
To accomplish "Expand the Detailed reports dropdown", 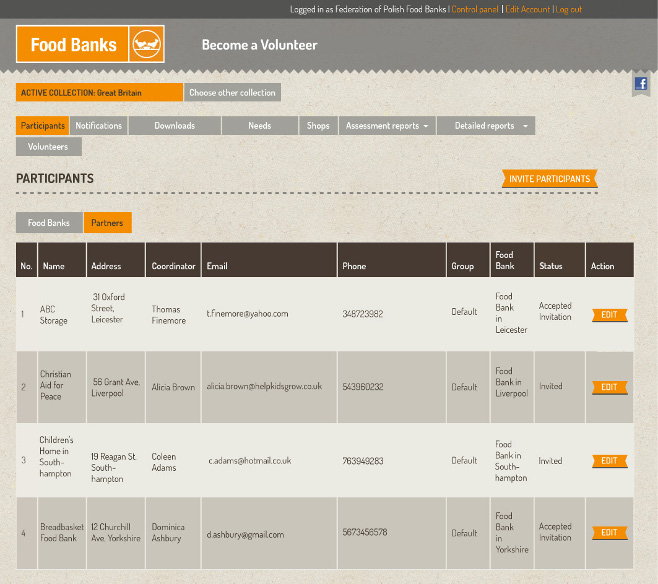I will tap(492, 126).
